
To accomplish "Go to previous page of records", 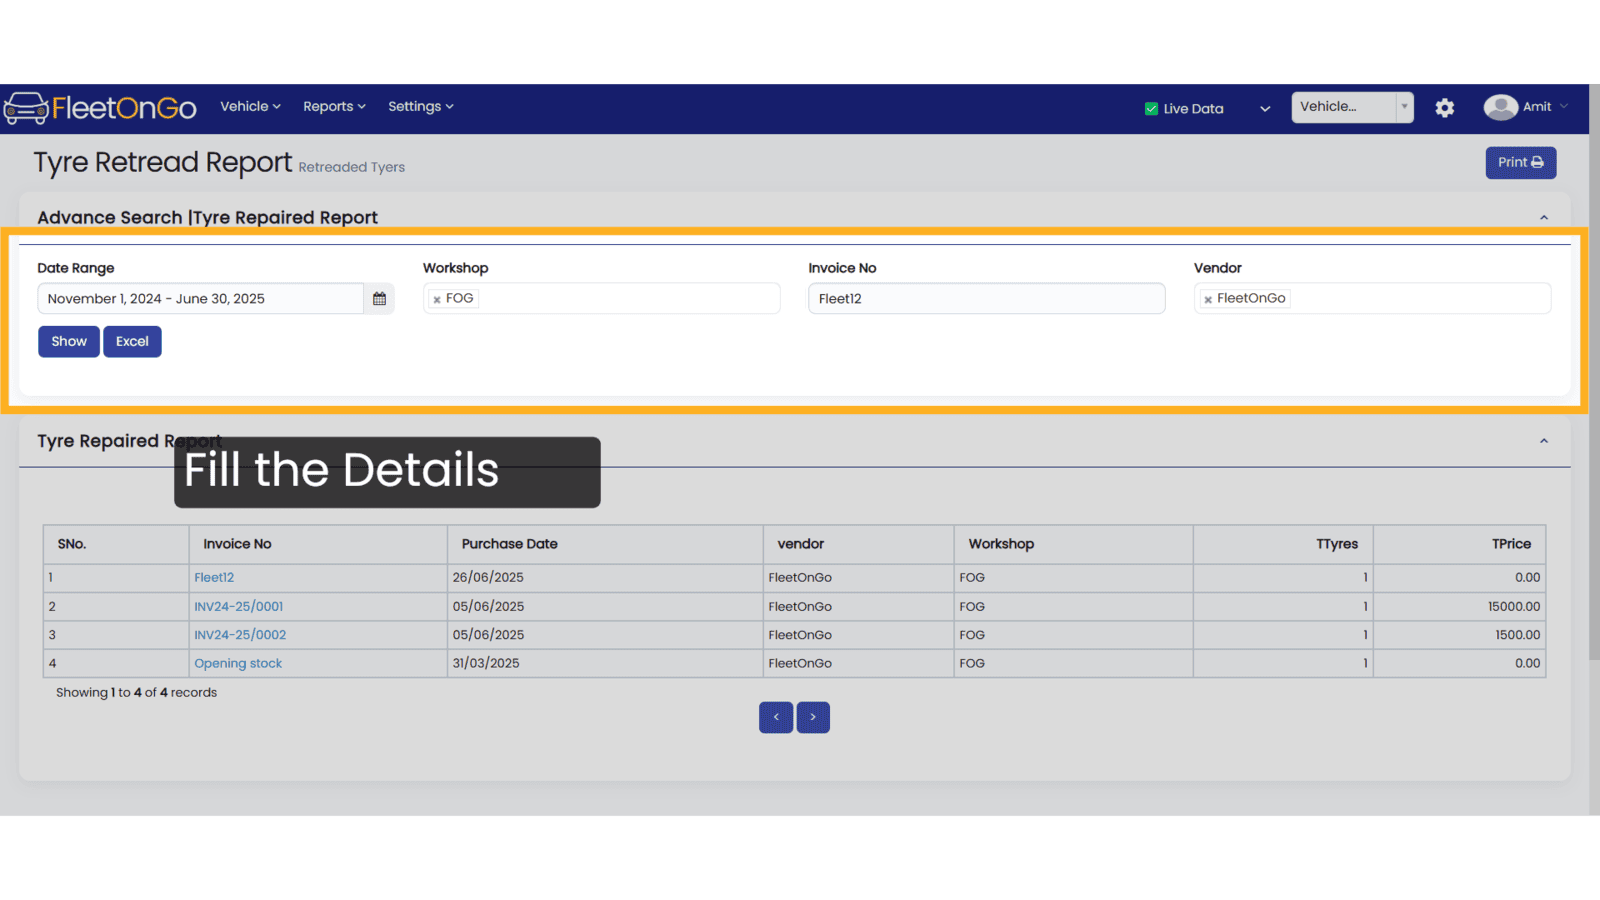I will pyautogui.click(x=776, y=717).
